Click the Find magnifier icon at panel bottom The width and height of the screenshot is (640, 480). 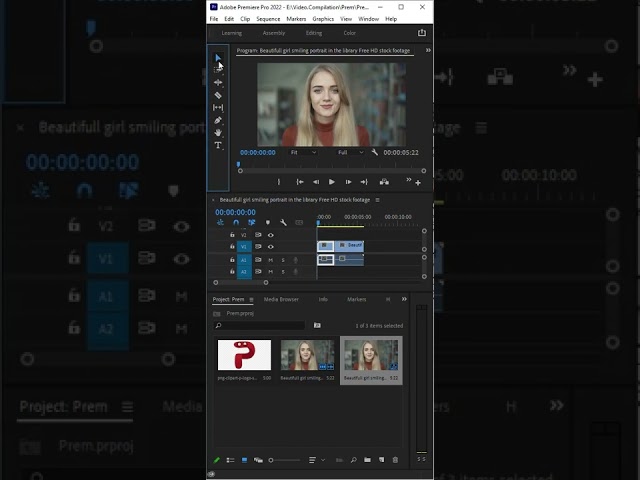click(353, 460)
